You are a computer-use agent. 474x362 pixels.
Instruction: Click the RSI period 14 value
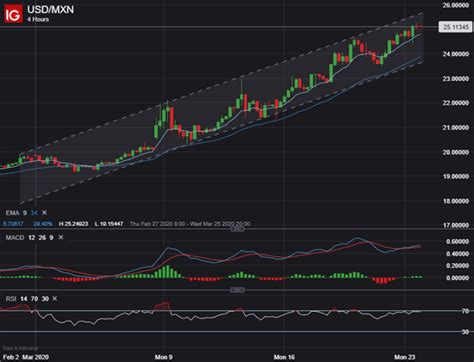coord(24,299)
